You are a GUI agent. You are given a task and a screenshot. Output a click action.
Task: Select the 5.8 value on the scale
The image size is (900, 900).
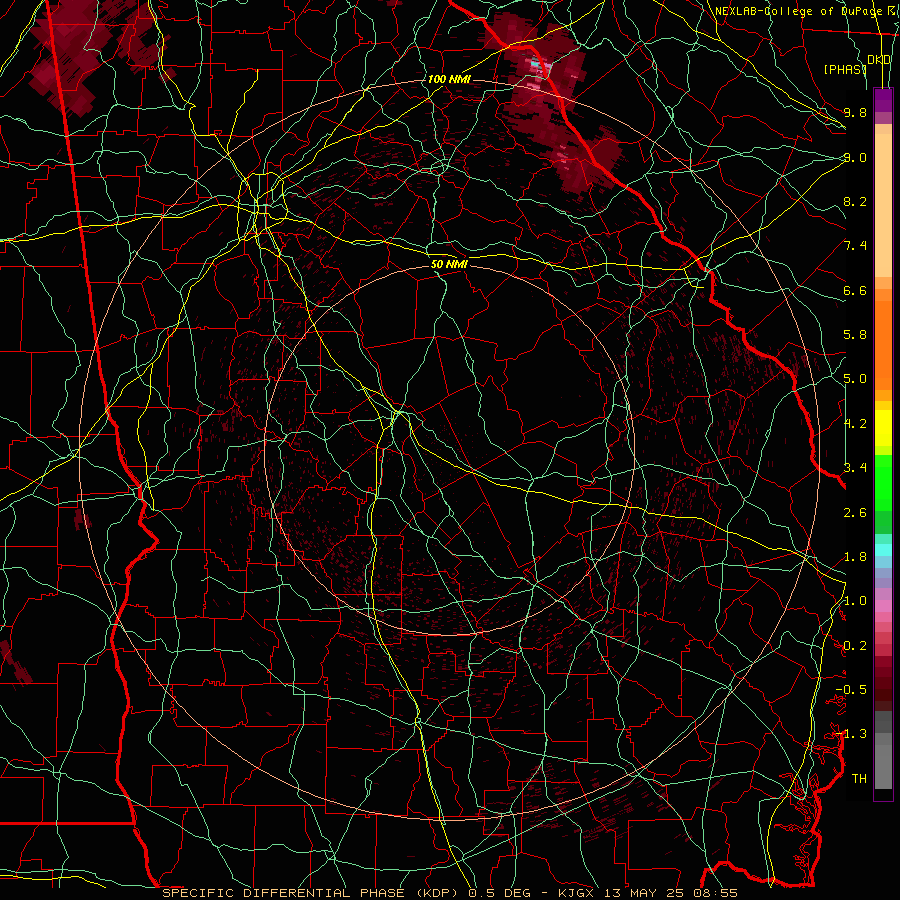pos(855,335)
